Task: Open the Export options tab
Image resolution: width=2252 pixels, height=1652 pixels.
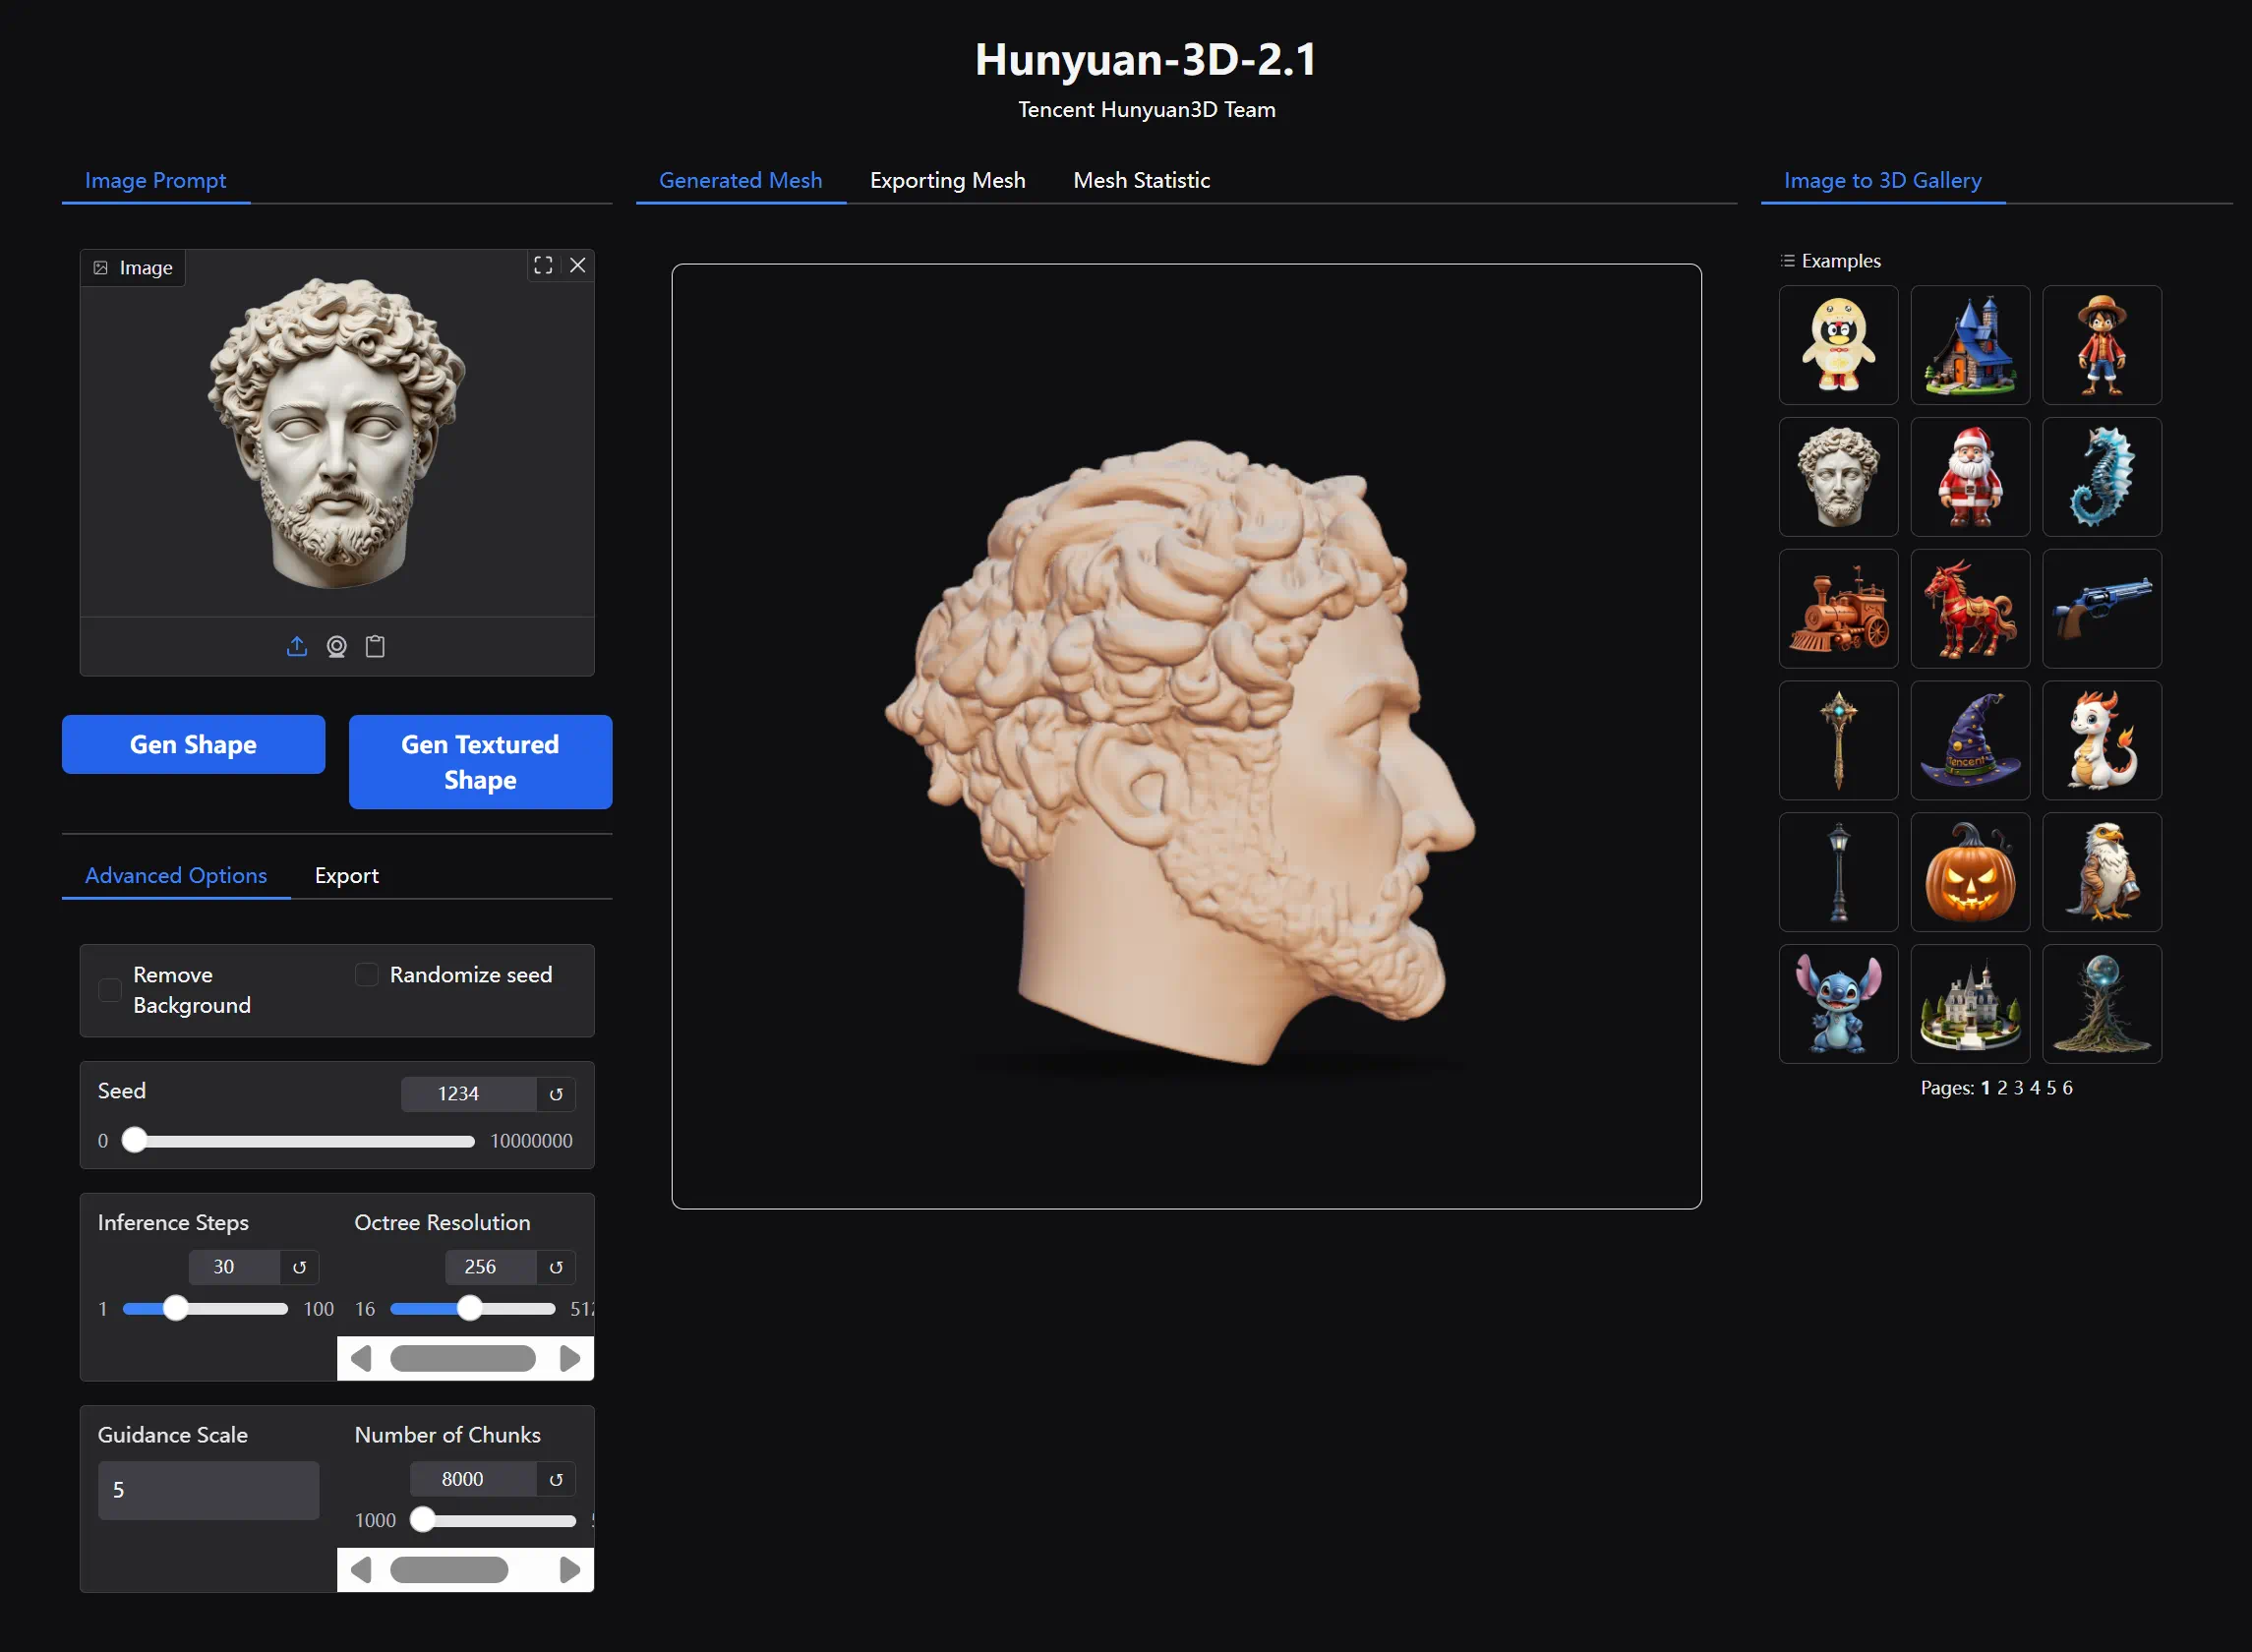Action: tap(346, 875)
